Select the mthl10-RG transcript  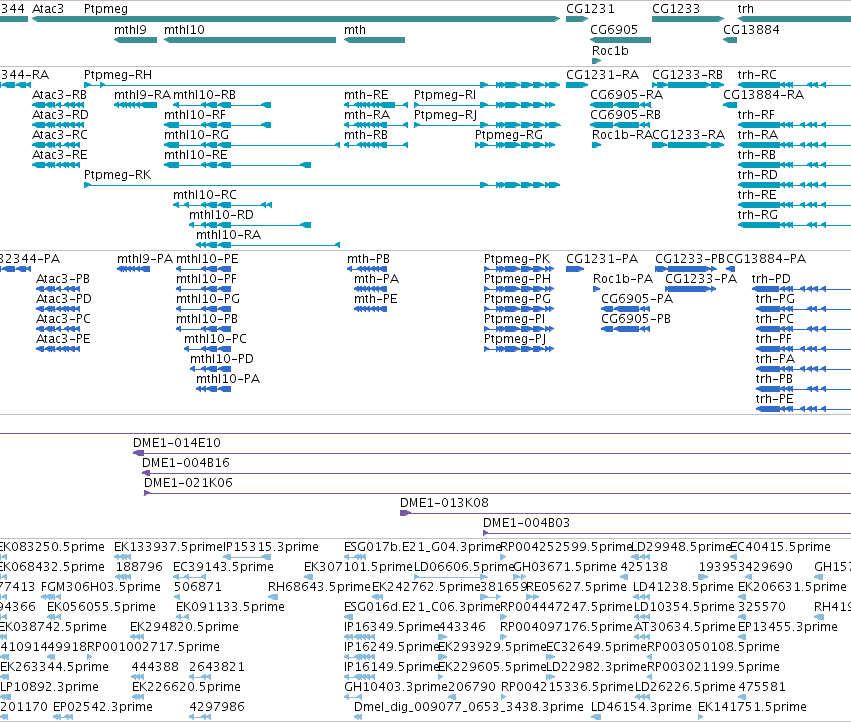click(x=252, y=145)
